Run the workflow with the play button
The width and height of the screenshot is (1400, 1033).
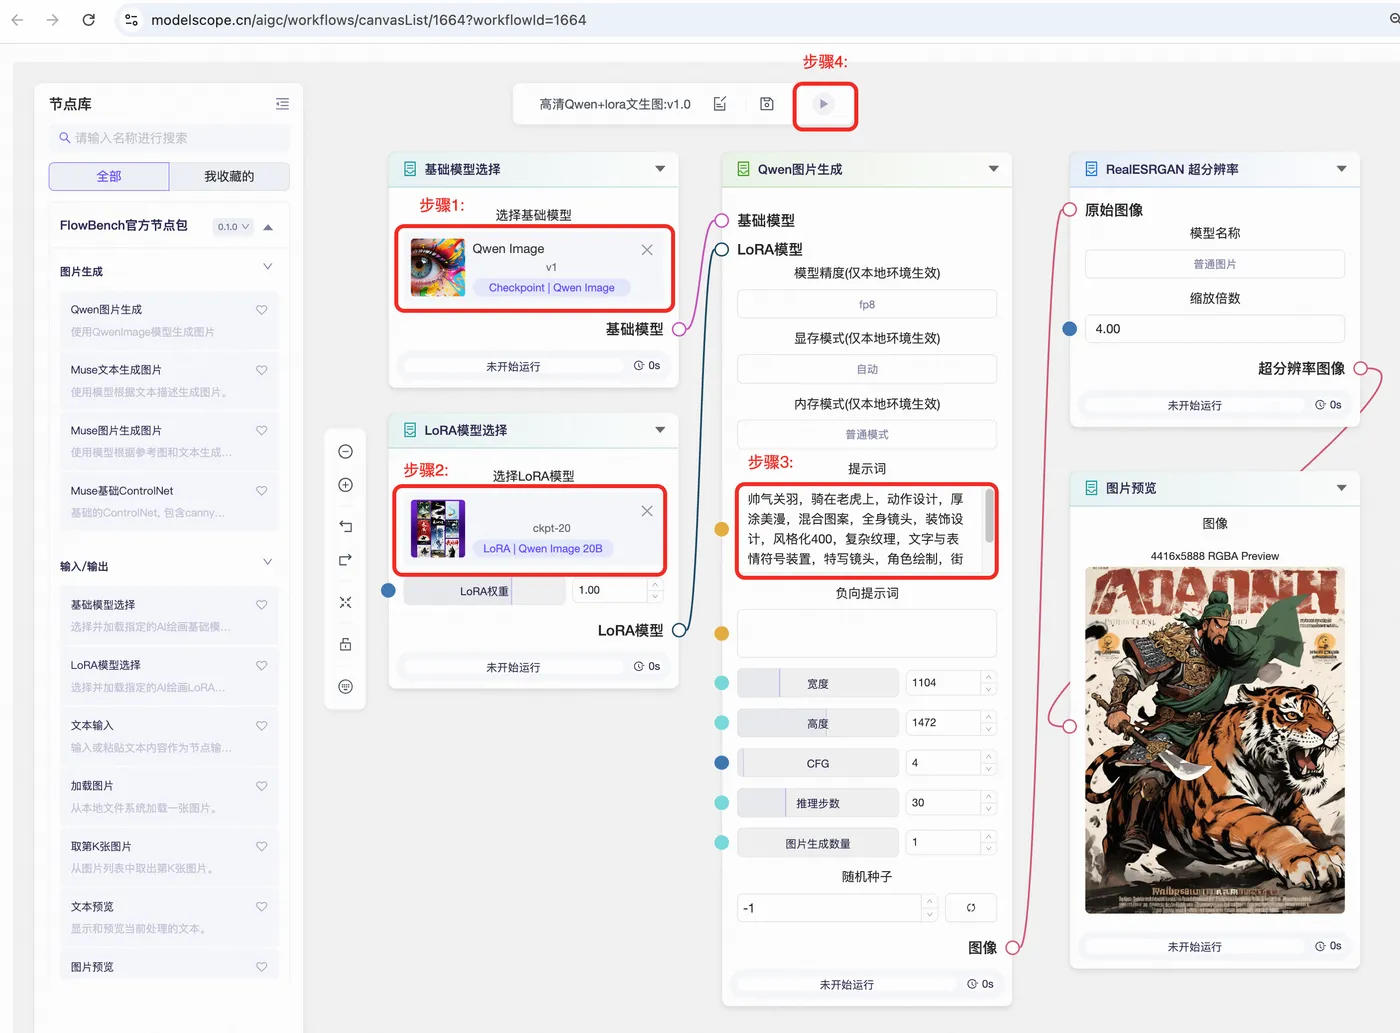point(823,104)
